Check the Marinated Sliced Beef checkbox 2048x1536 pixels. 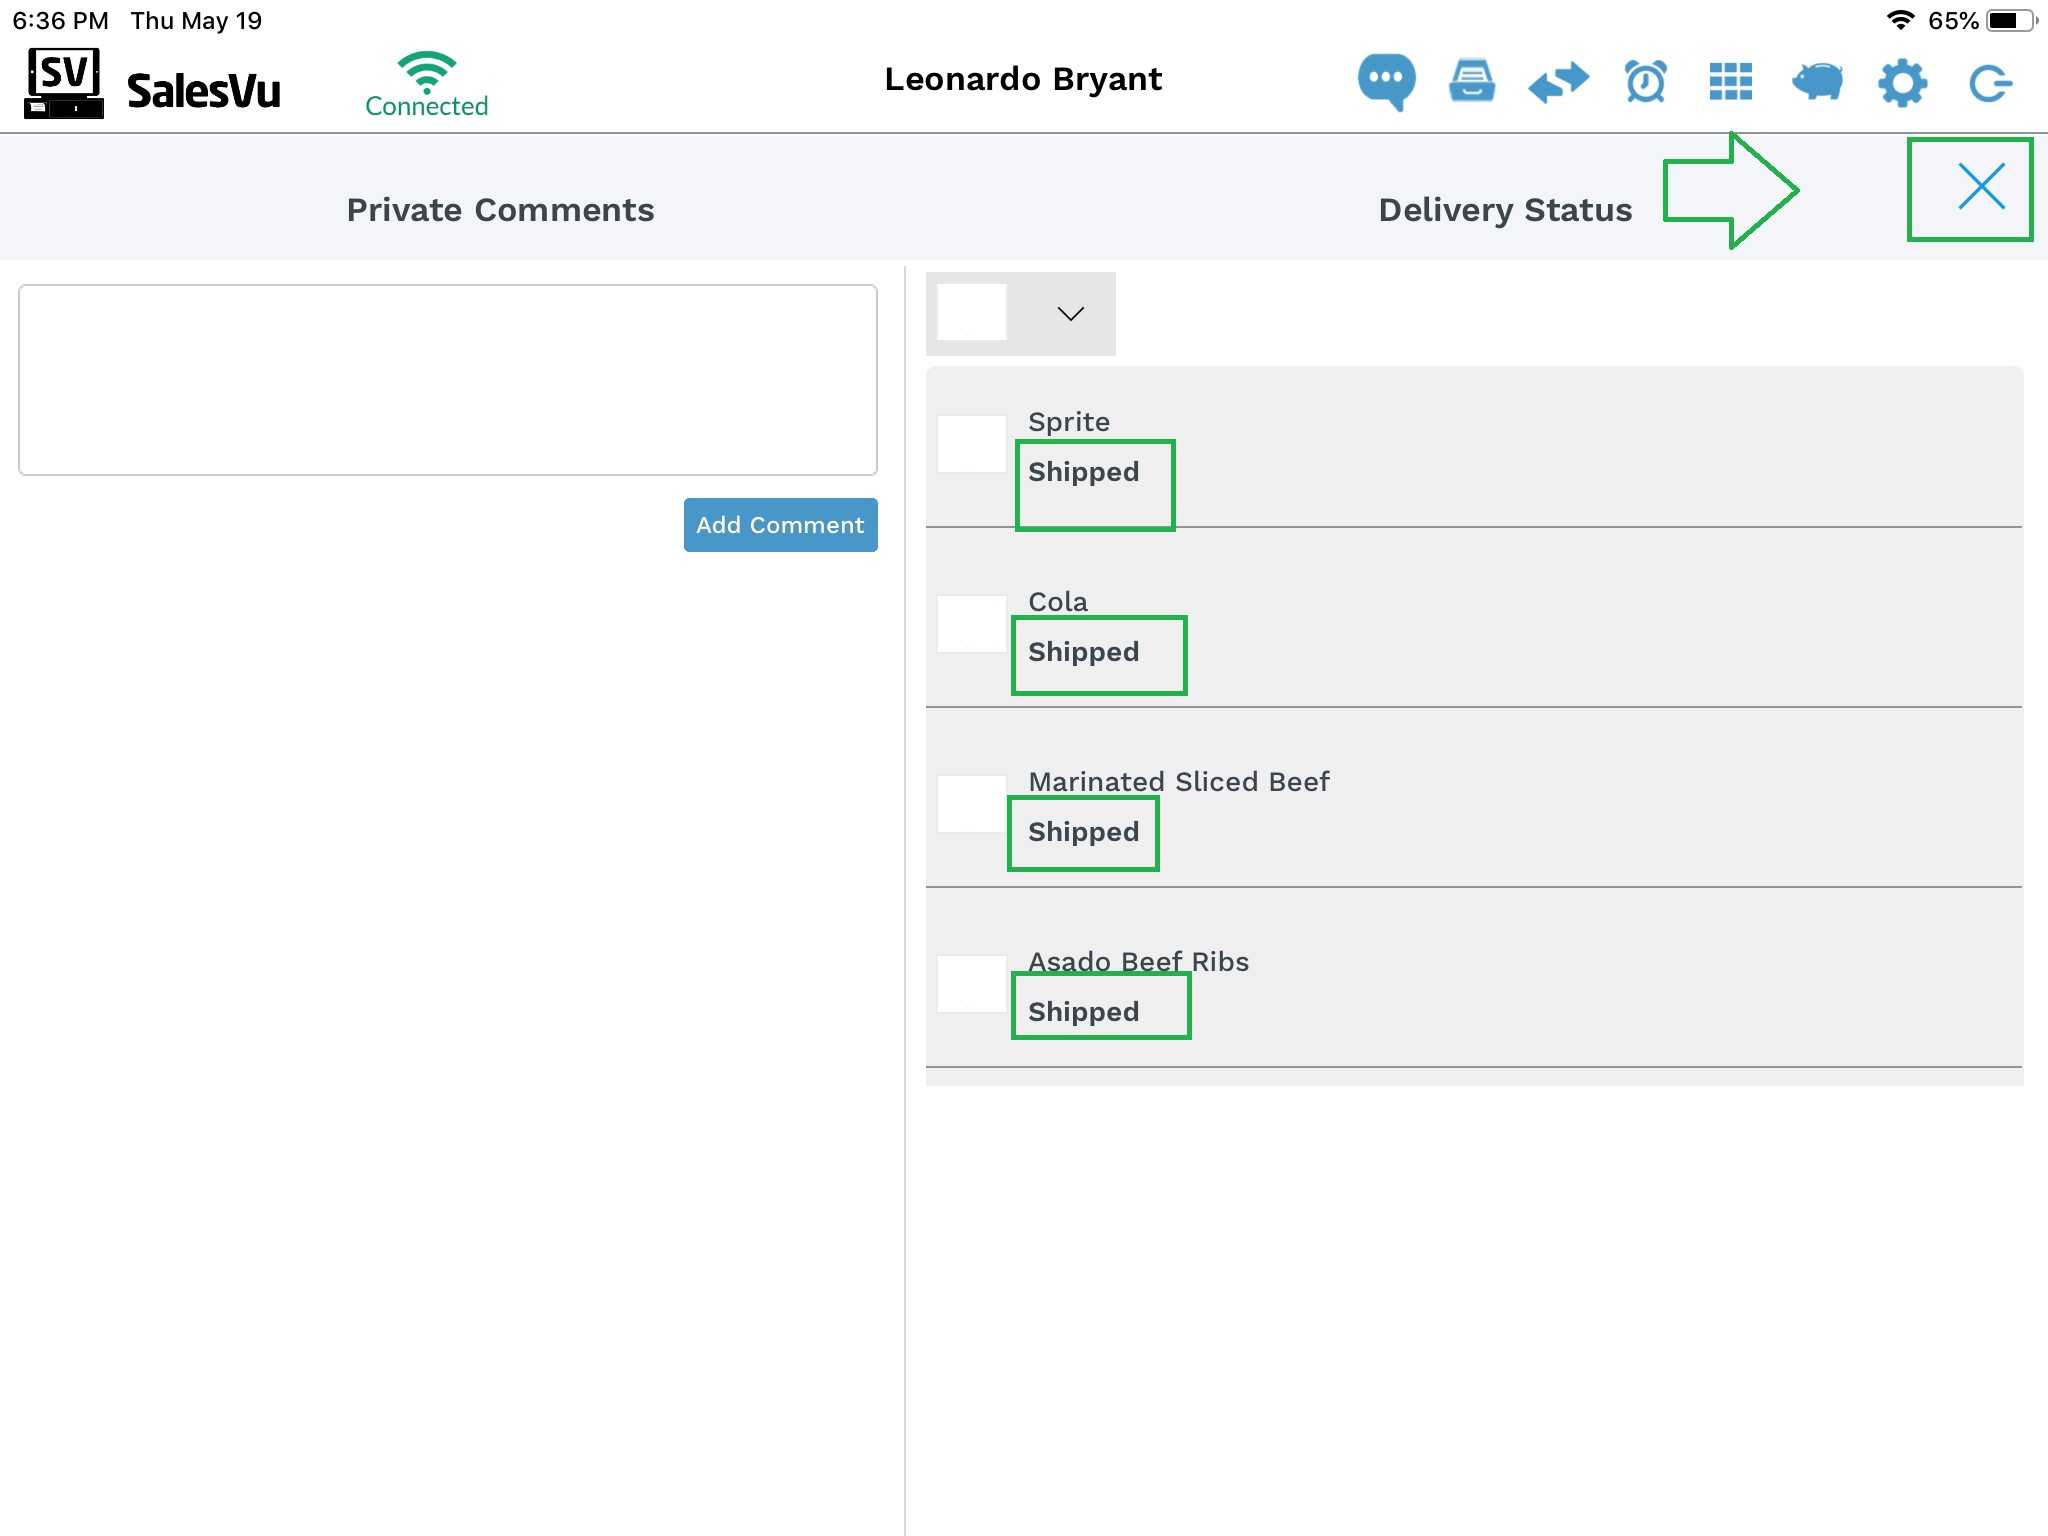point(971,804)
